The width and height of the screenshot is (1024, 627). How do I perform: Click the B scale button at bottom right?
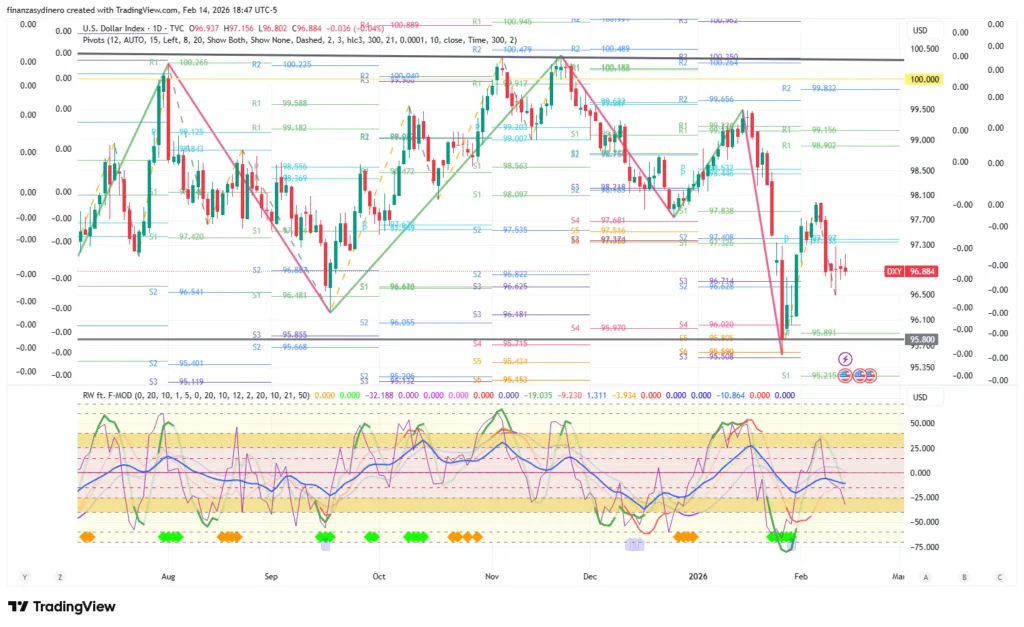point(963,577)
